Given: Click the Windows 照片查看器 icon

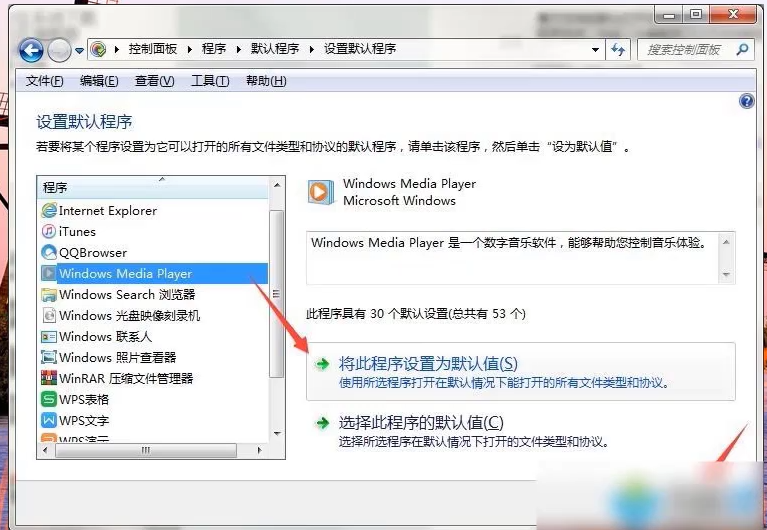Looking at the screenshot, I should tap(49, 357).
